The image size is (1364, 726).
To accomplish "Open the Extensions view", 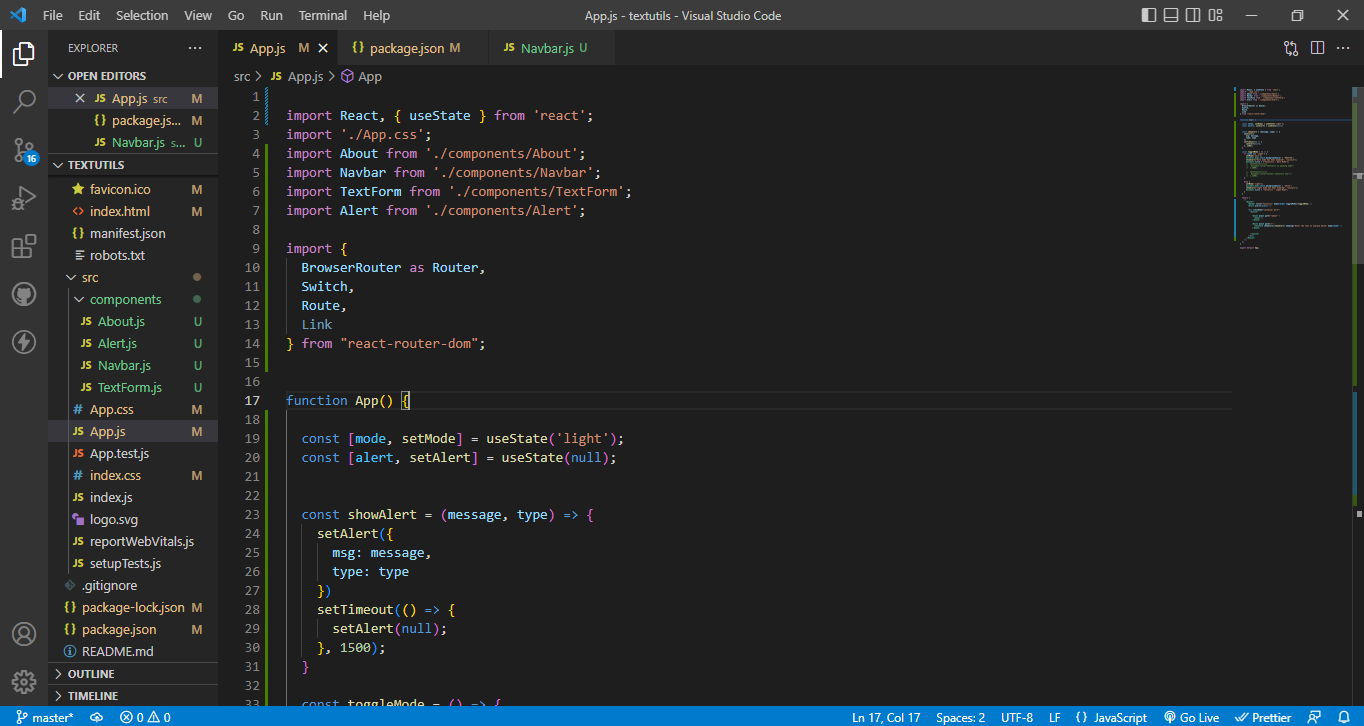I will click(x=24, y=246).
